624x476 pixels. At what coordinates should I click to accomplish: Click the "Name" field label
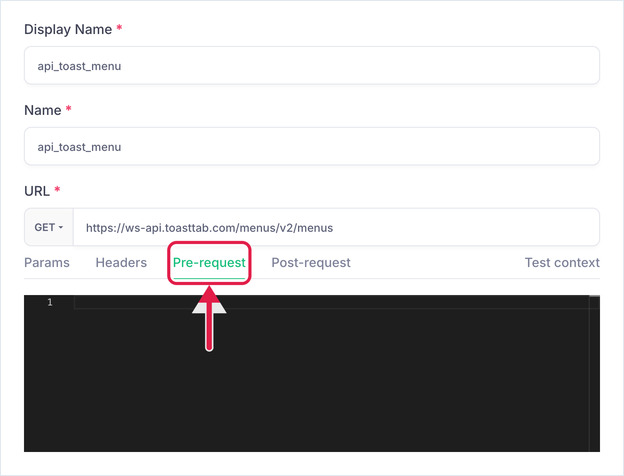pos(43,110)
